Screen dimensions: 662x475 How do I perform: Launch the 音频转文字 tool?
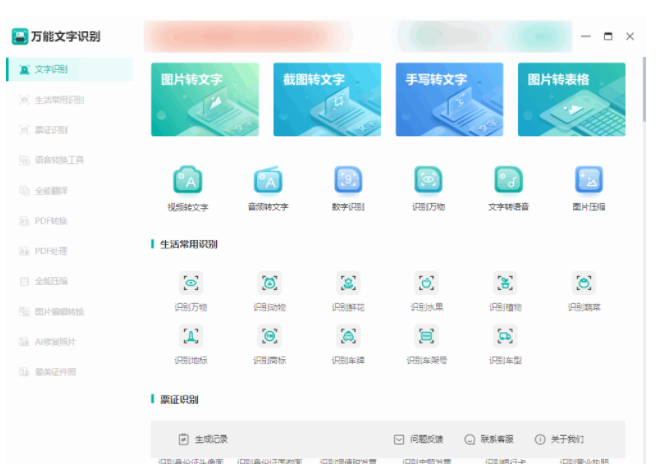pos(268,181)
